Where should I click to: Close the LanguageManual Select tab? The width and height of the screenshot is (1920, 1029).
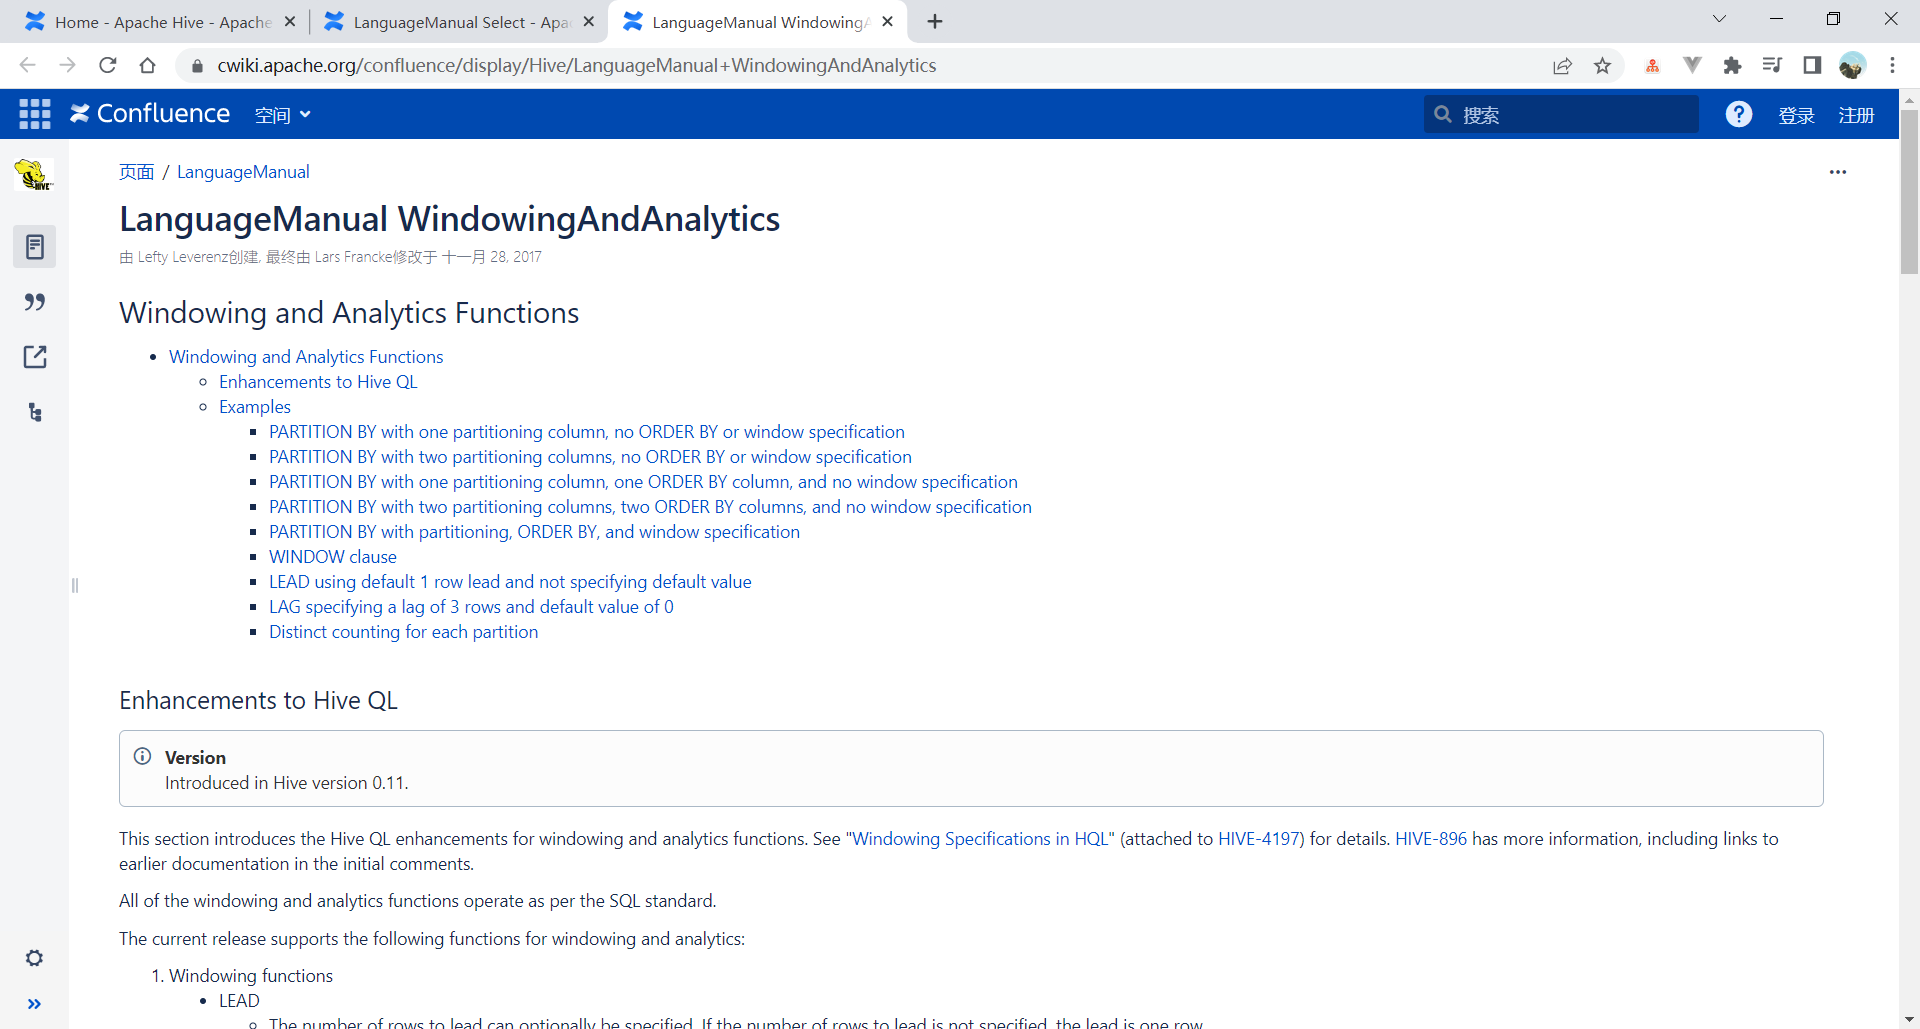click(588, 21)
